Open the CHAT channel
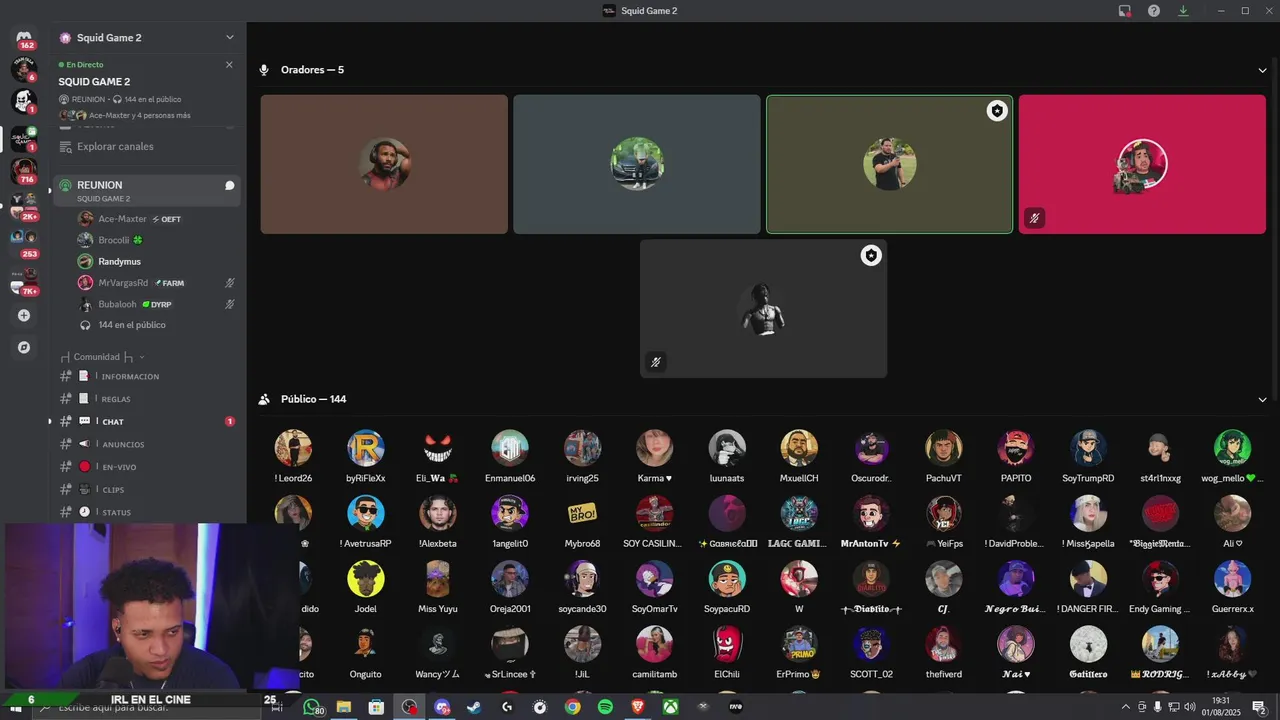The image size is (1280, 720). pyautogui.click(x=146, y=422)
